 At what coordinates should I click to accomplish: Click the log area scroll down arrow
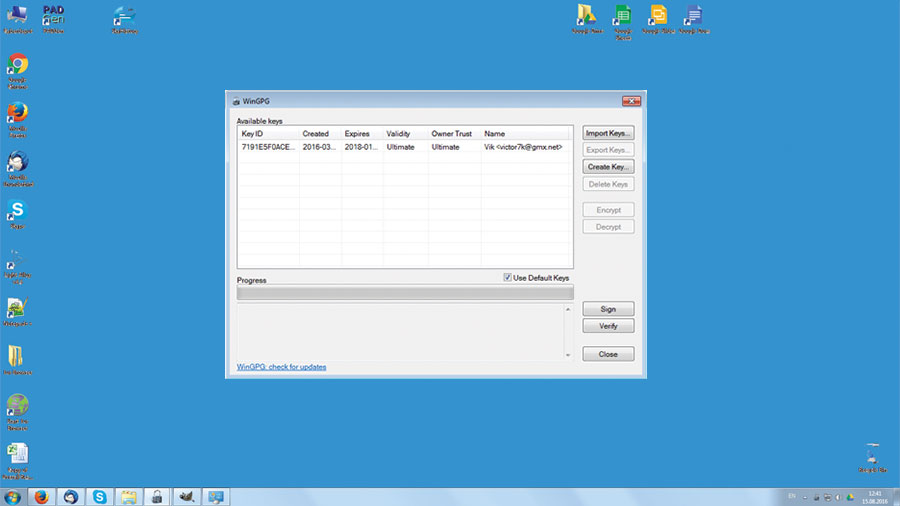[x=568, y=355]
